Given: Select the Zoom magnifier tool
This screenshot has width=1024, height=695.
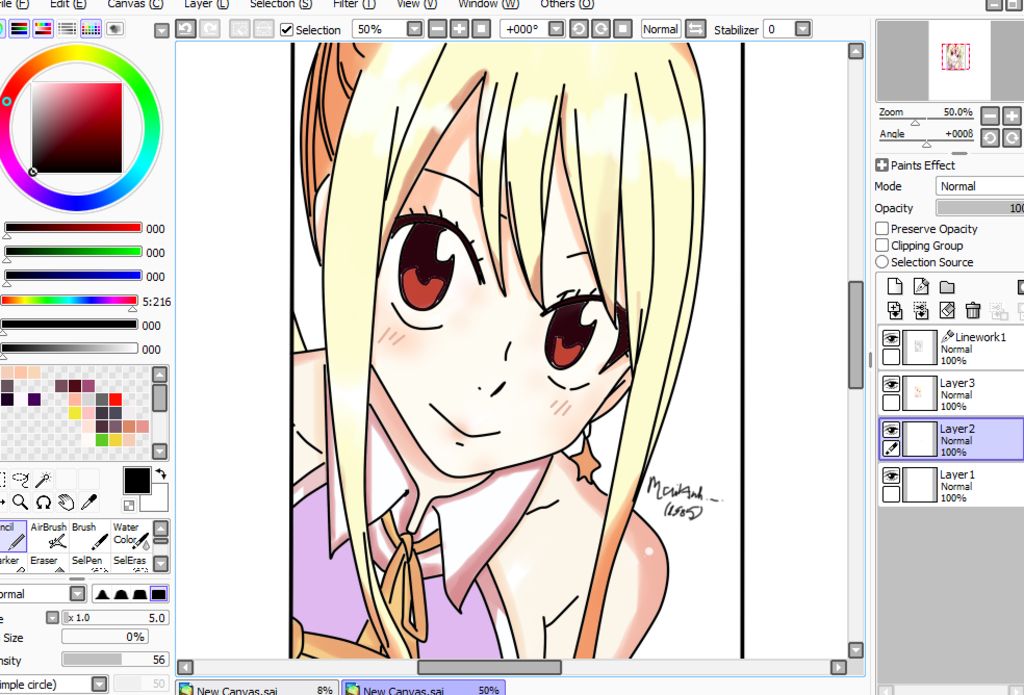Looking at the screenshot, I should [20, 502].
